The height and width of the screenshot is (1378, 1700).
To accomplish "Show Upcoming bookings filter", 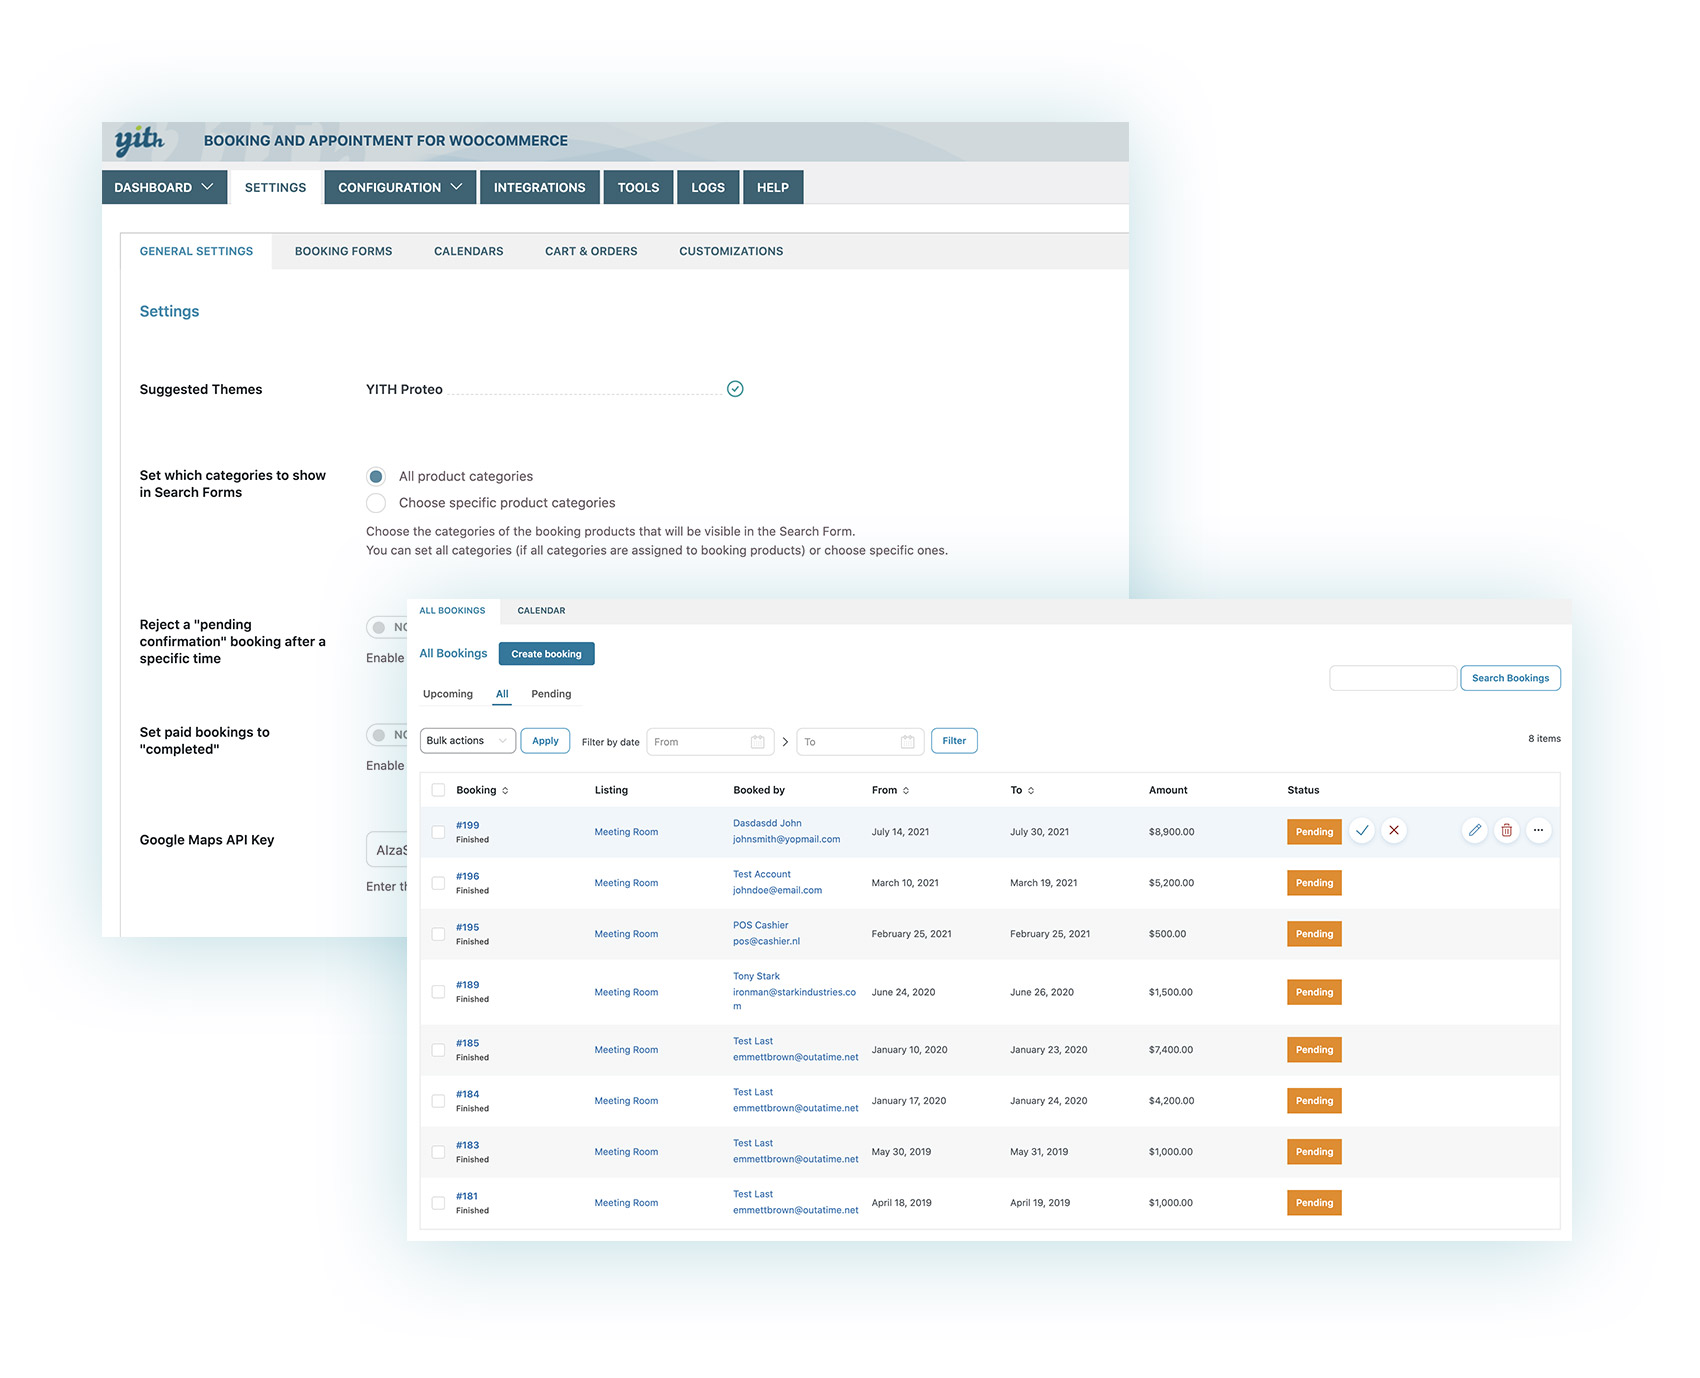I will tap(448, 694).
